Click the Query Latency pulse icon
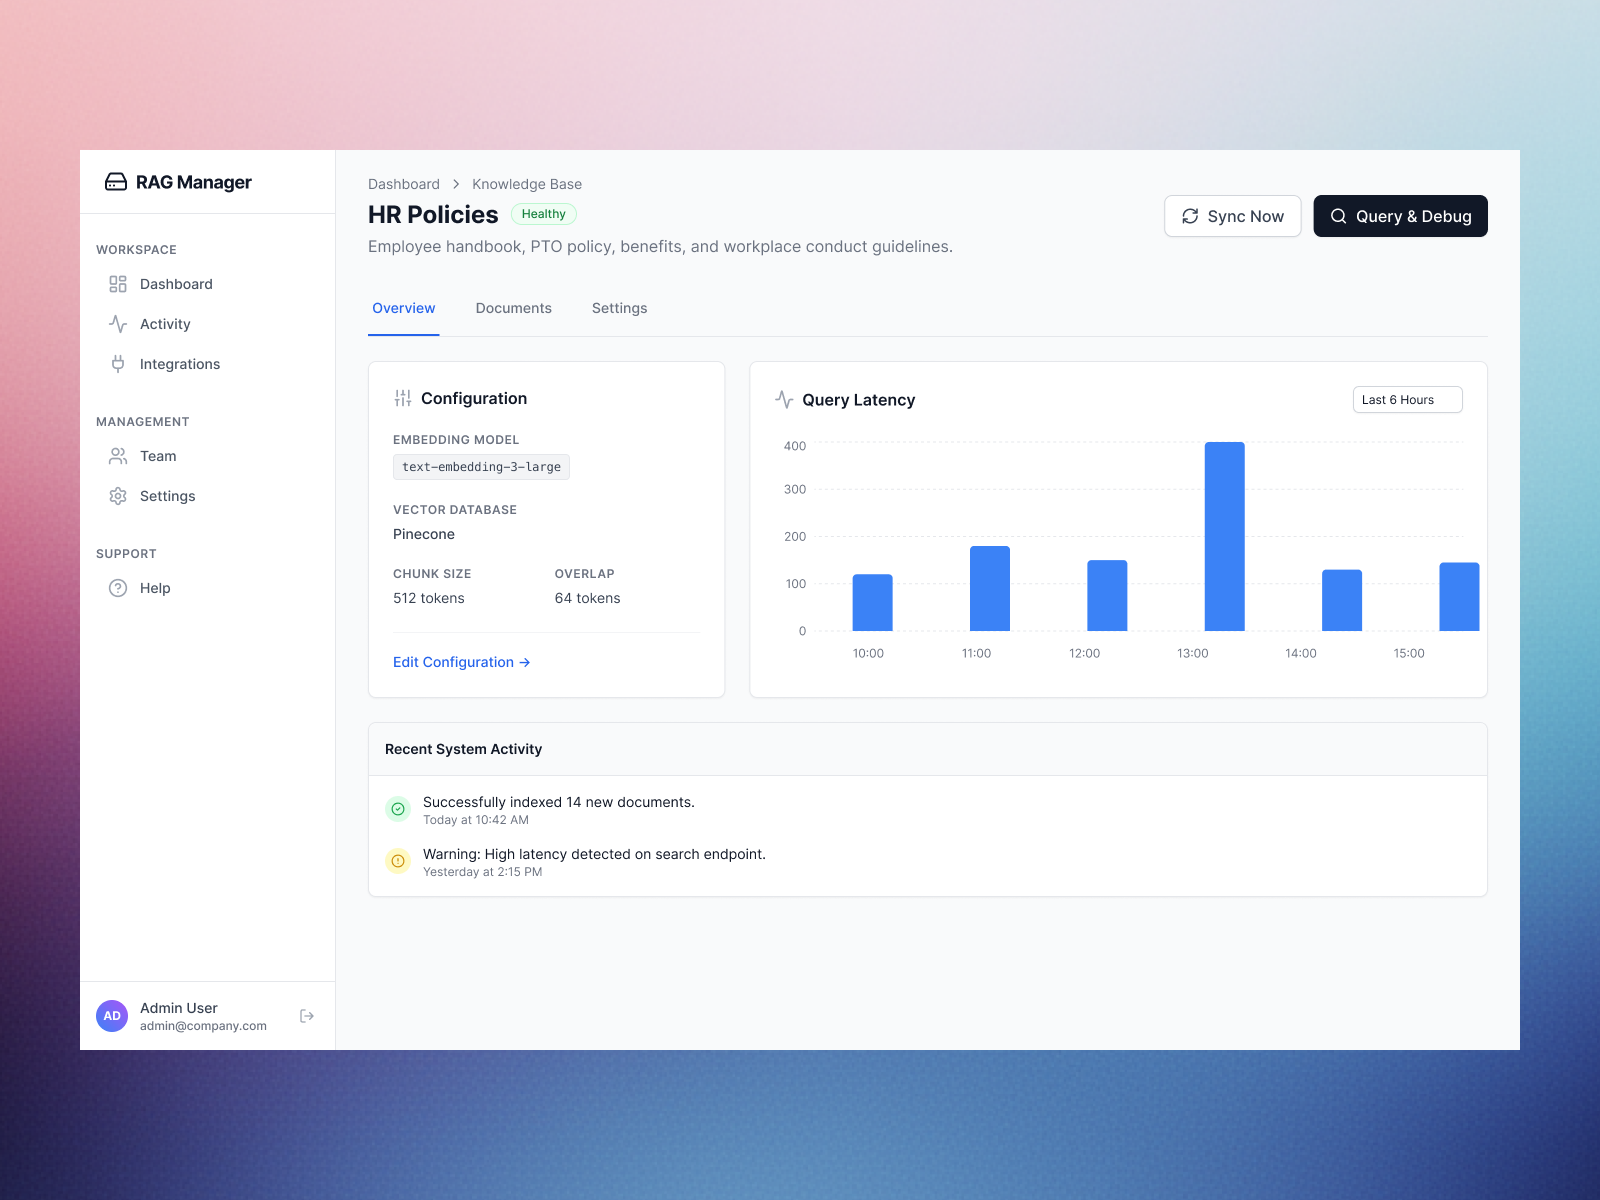This screenshot has height=1200, width=1600. click(x=784, y=400)
